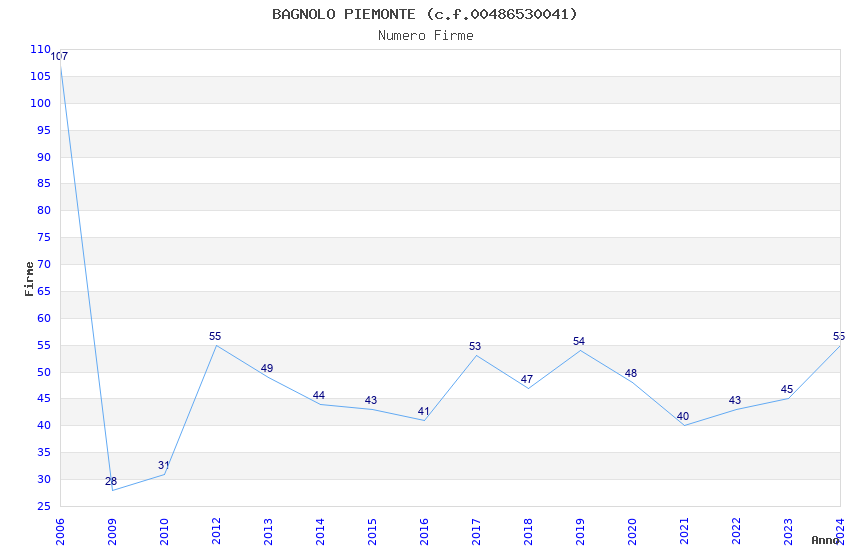Image resolution: width=850 pixels, height=550 pixels.
Task: Click the y-axis tick label 45
Action: tap(44, 398)
